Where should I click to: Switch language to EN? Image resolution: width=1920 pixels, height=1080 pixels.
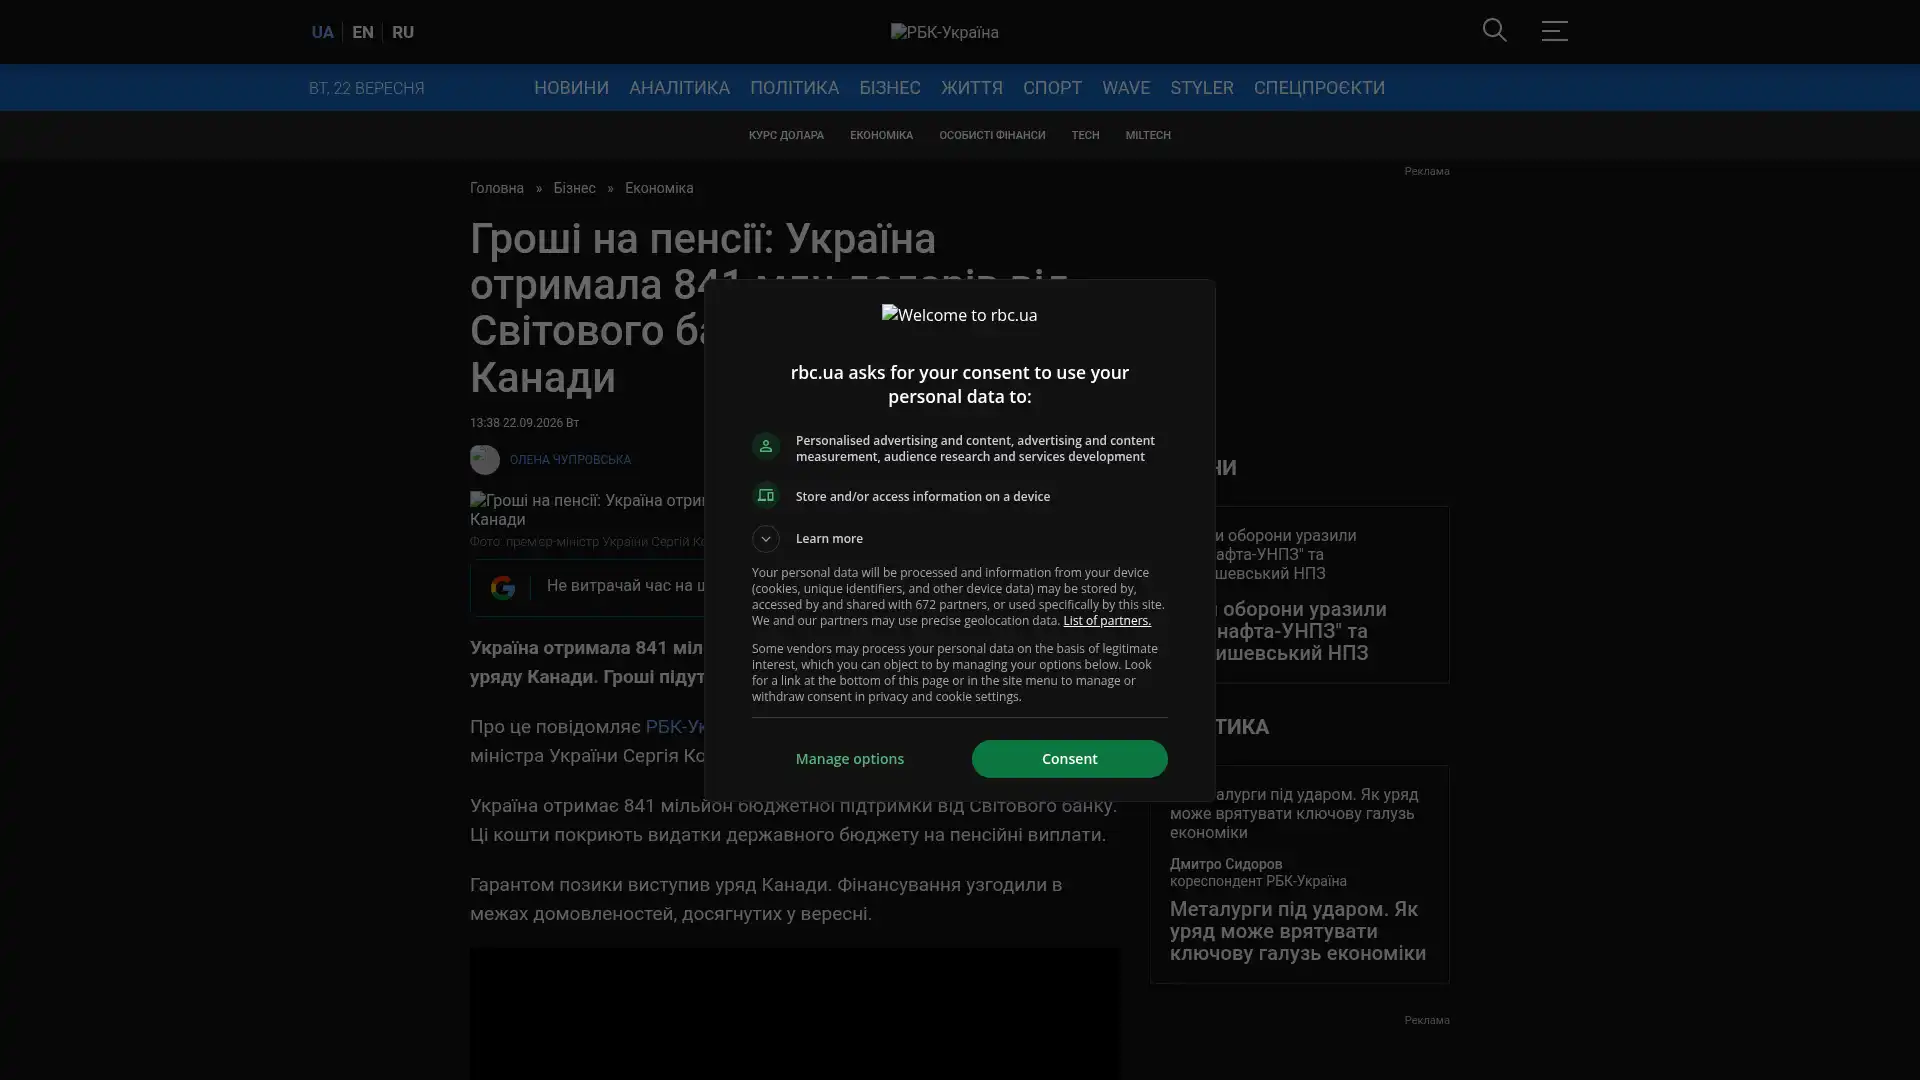[363, 32]
